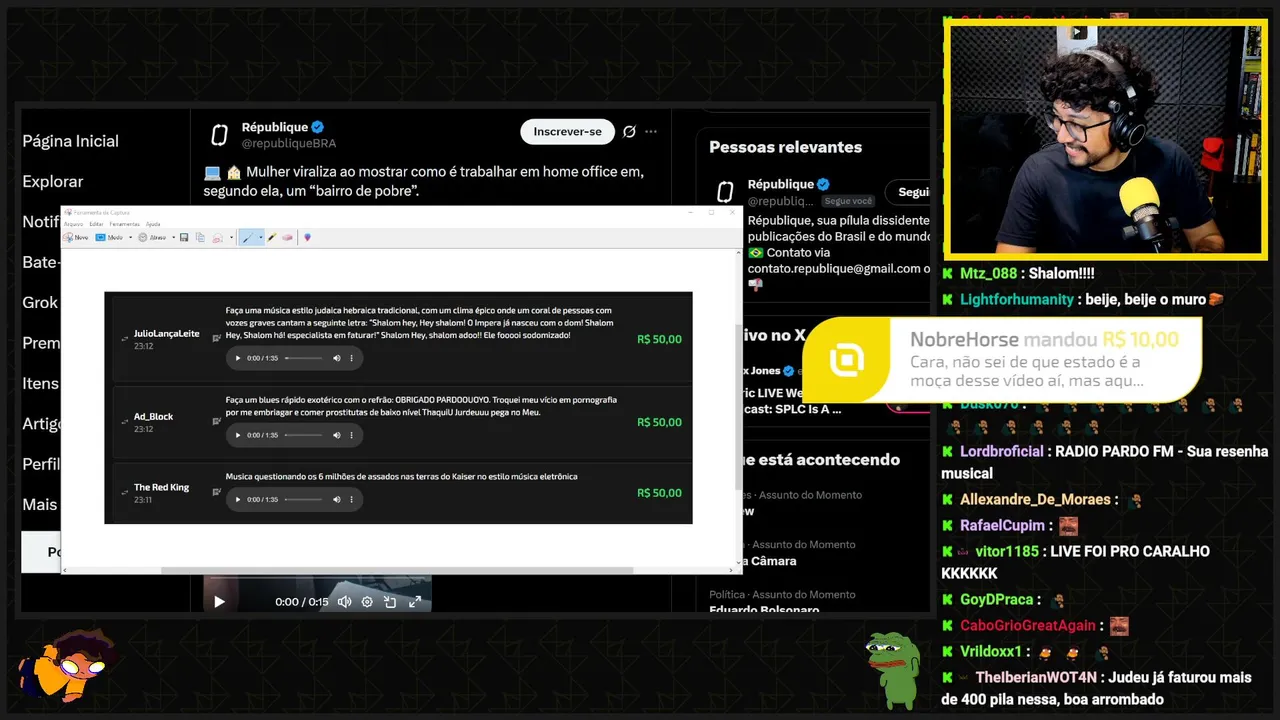Click the Modo button in Snipping Tool
Image resolution: width=1280 pixels, height=720 pixels.
click(x=109, y=237)
